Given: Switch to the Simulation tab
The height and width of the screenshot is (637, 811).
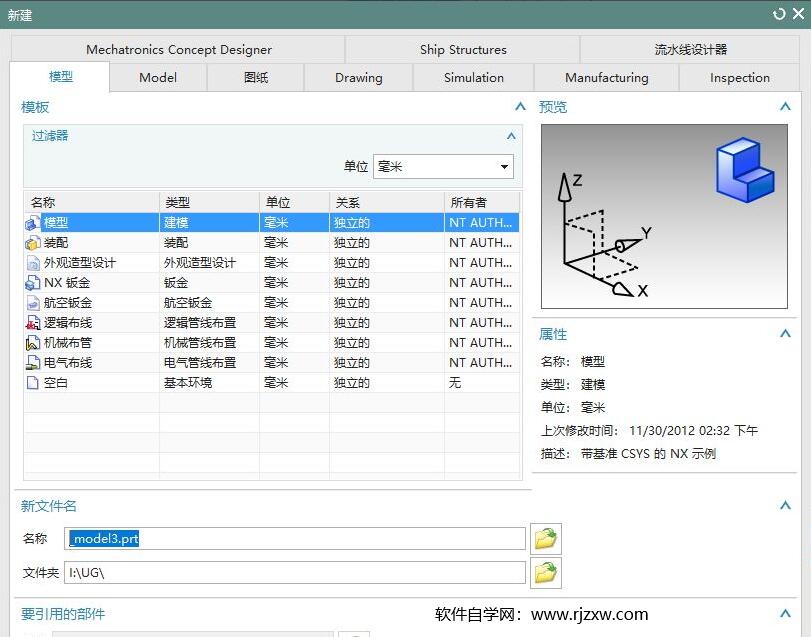Looking at the screenshot, I should (x=473, y=78).
